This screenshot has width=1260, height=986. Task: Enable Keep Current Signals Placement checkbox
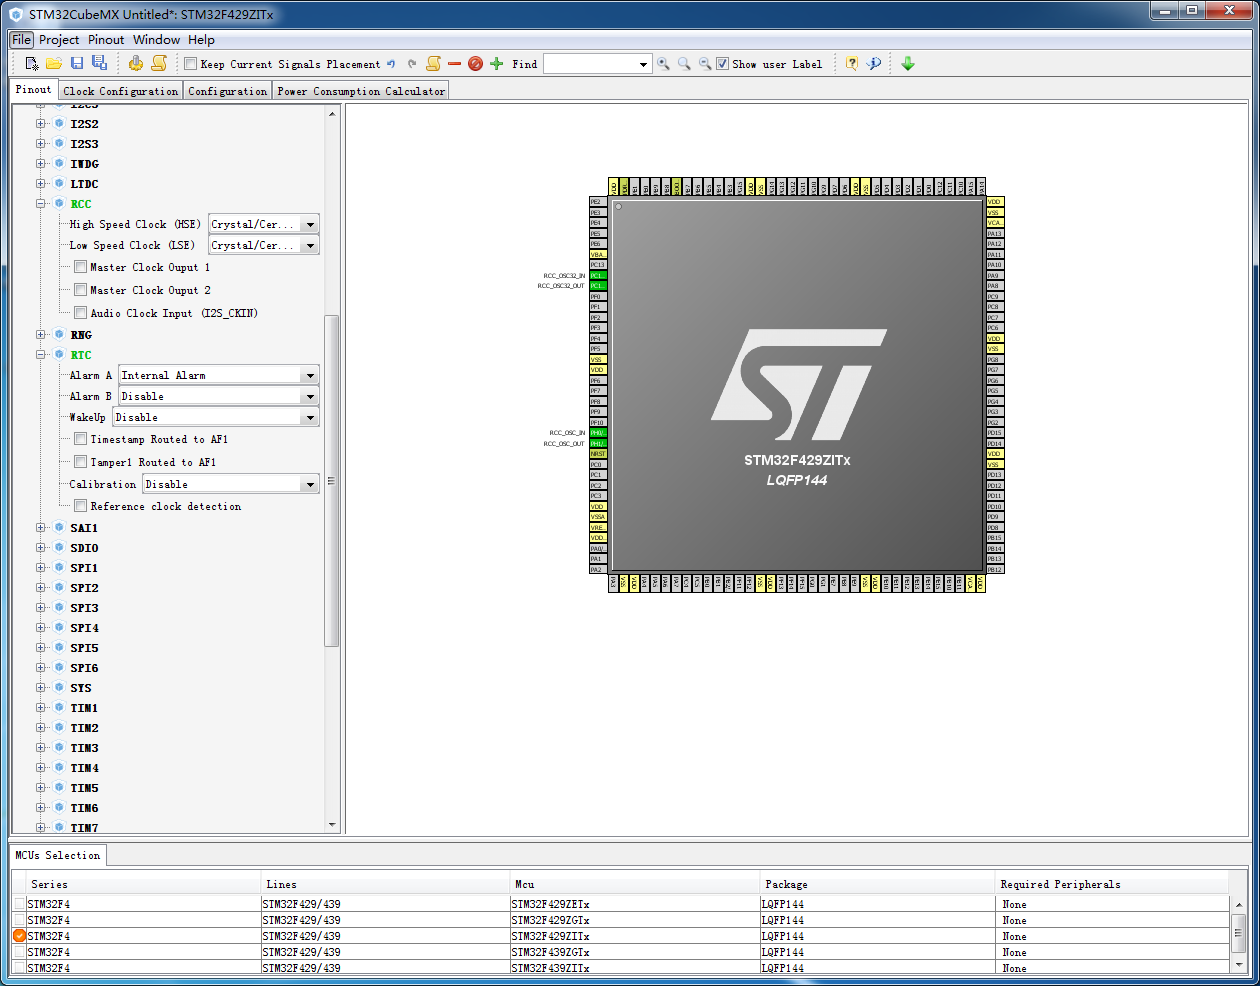point(190,64)
